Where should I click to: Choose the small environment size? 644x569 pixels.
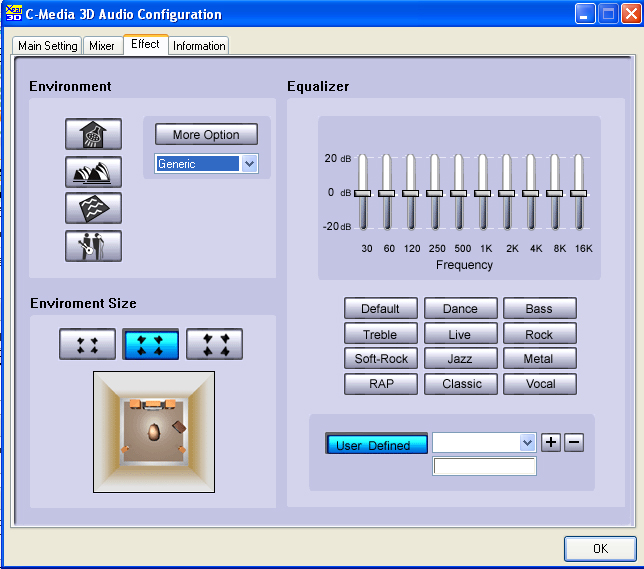(87, 344)
